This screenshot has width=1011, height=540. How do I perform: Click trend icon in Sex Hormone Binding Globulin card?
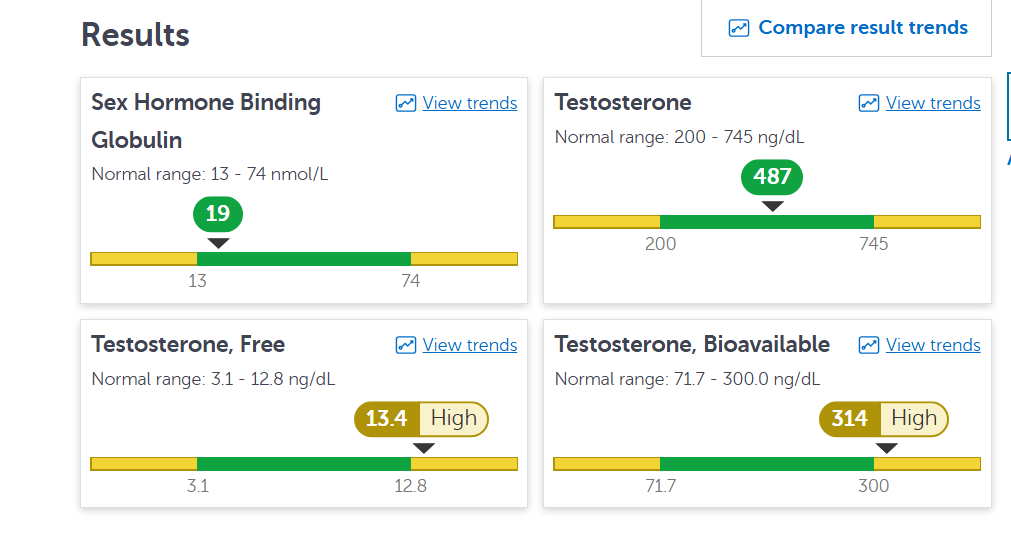(x=406, y=103)
